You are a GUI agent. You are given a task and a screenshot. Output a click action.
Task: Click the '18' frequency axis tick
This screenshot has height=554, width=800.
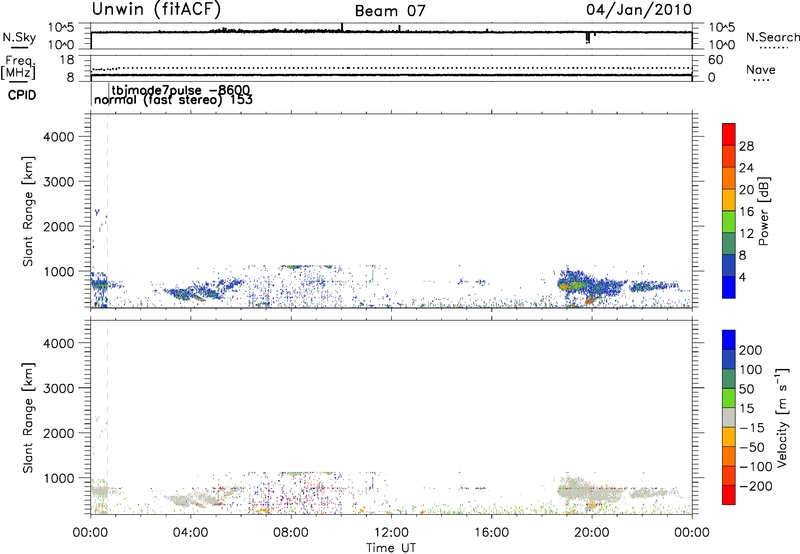[67, 60]
